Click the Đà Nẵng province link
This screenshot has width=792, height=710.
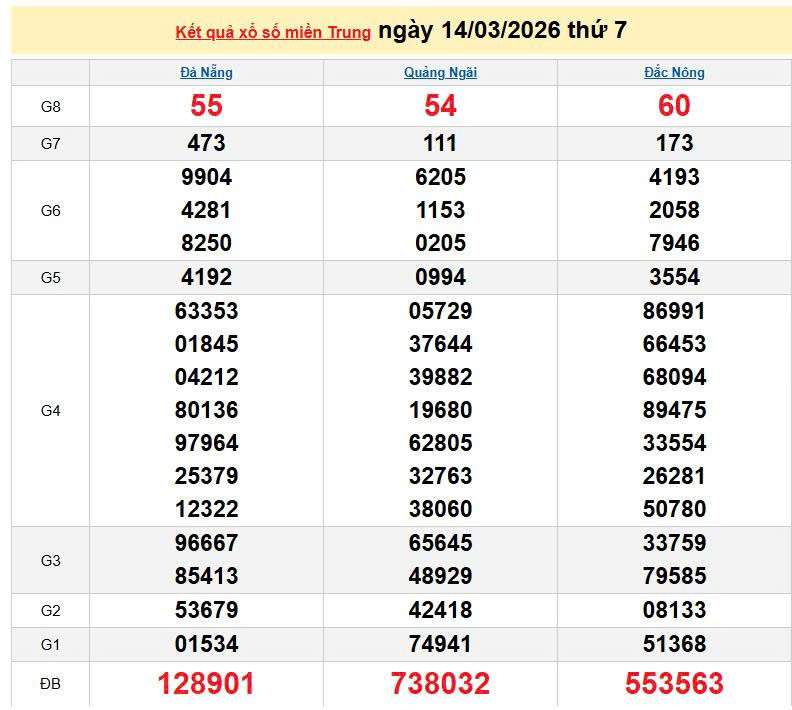[206, 73]
